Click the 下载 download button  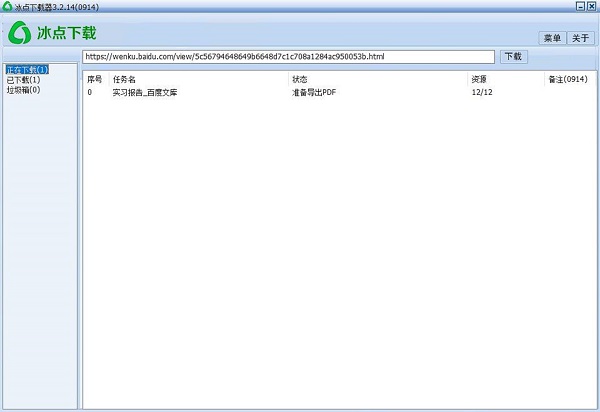coord(514,57)
